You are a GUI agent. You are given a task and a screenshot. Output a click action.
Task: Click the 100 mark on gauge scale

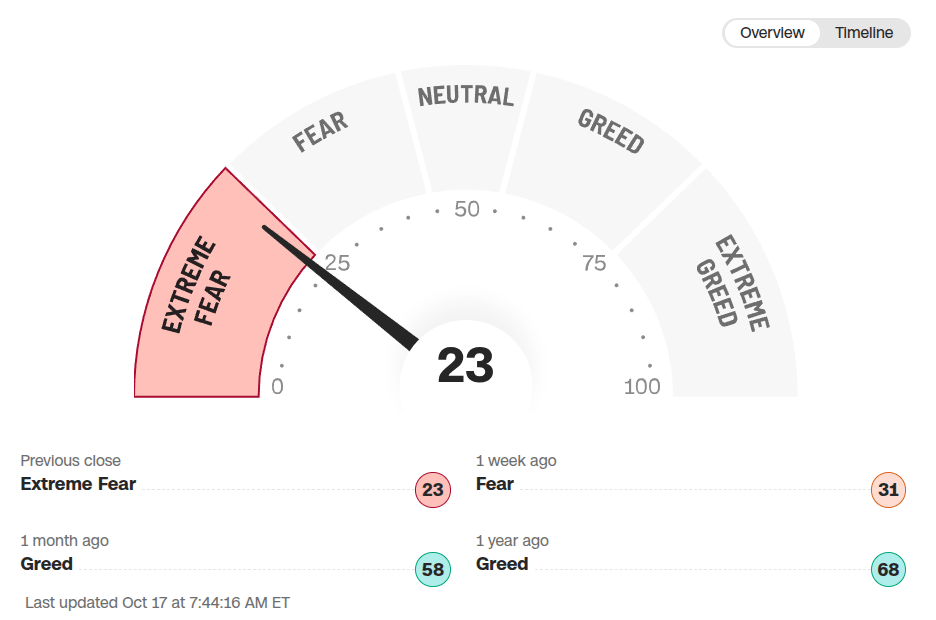click(x=642, y=387)
